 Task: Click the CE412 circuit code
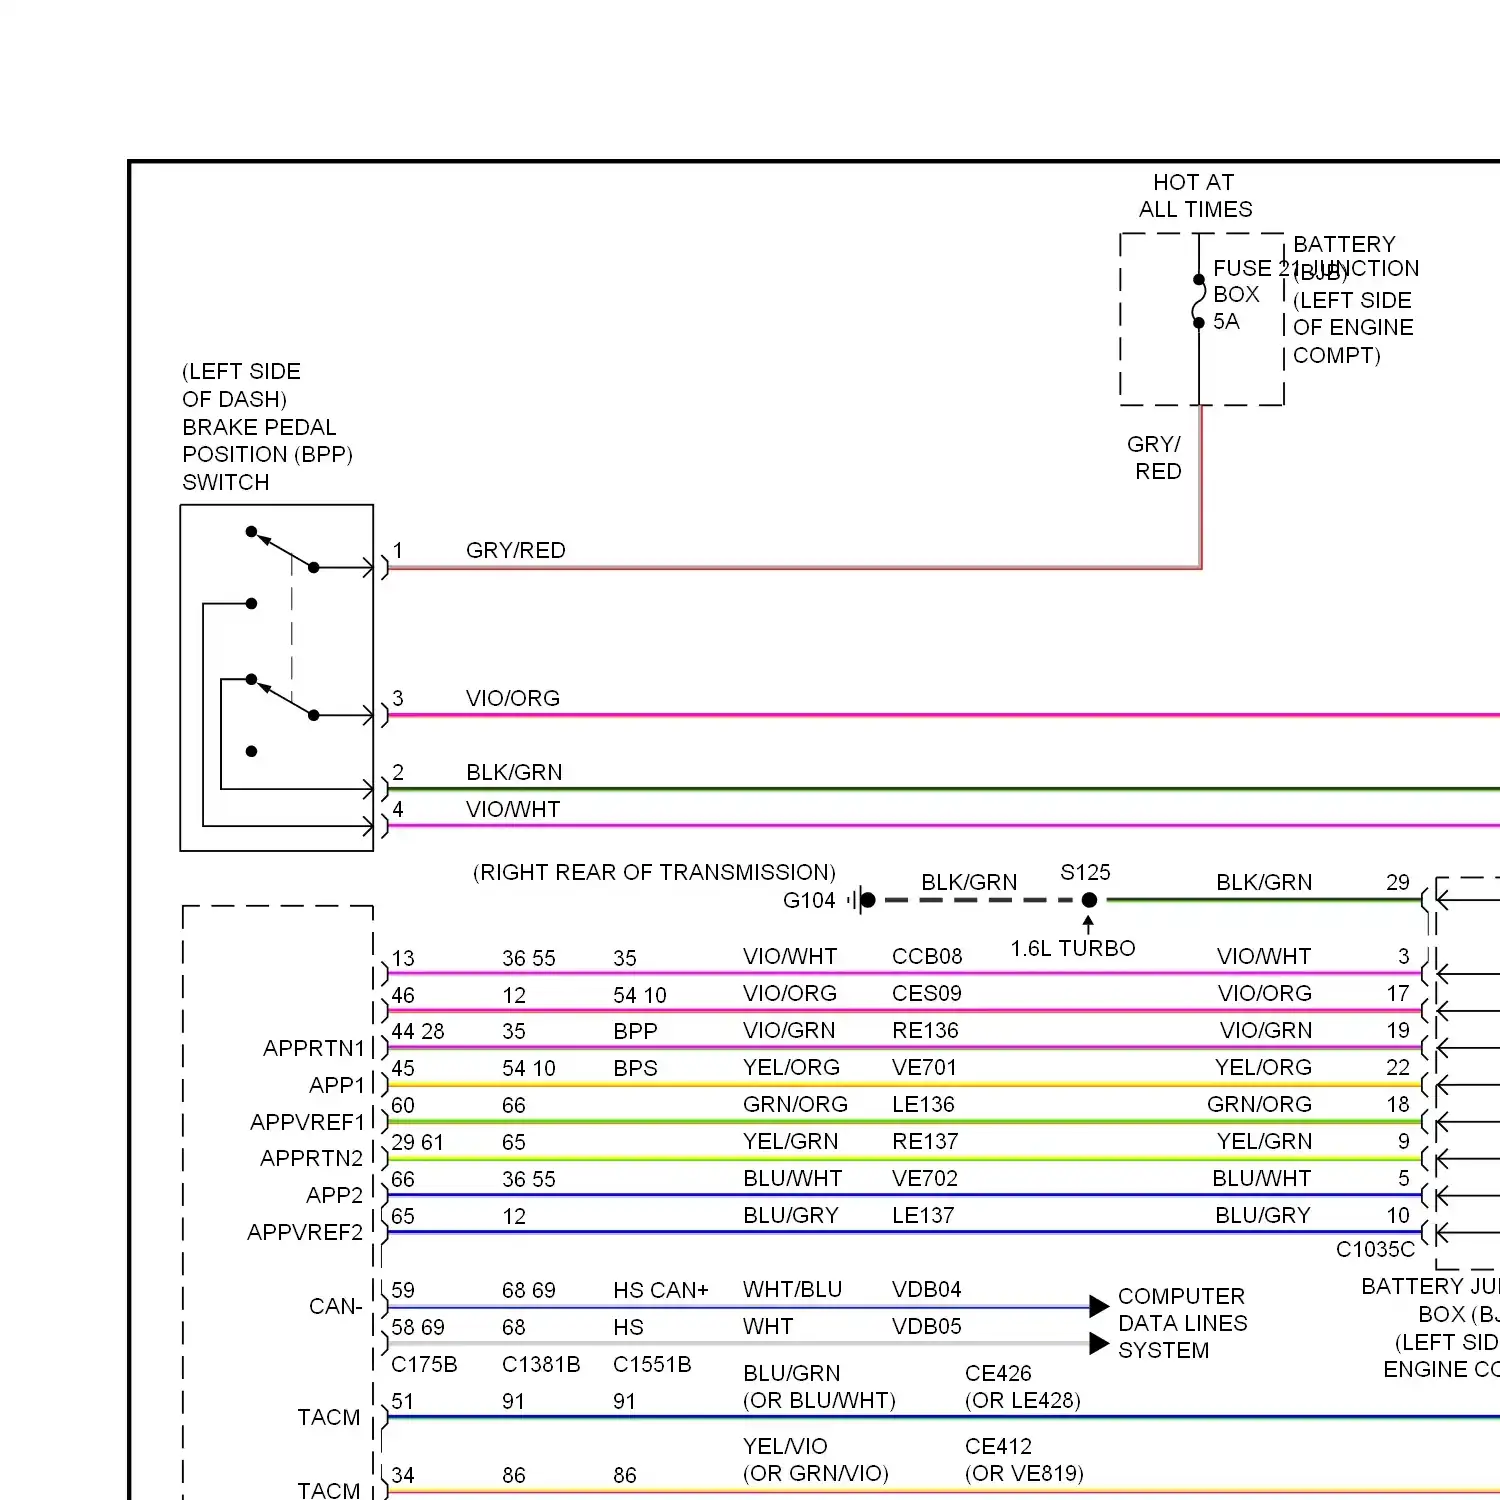[998, 1446]
